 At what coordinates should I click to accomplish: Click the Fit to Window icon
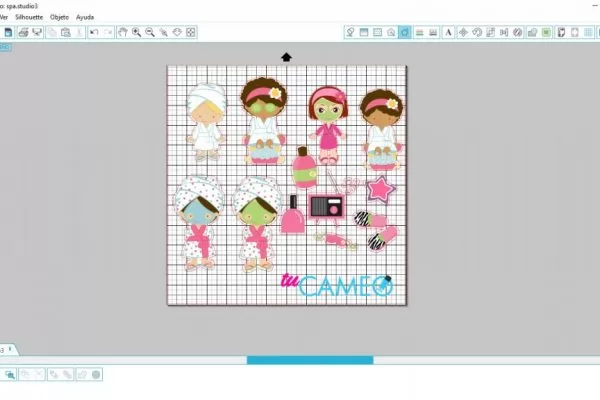click(x=191, y=32)
